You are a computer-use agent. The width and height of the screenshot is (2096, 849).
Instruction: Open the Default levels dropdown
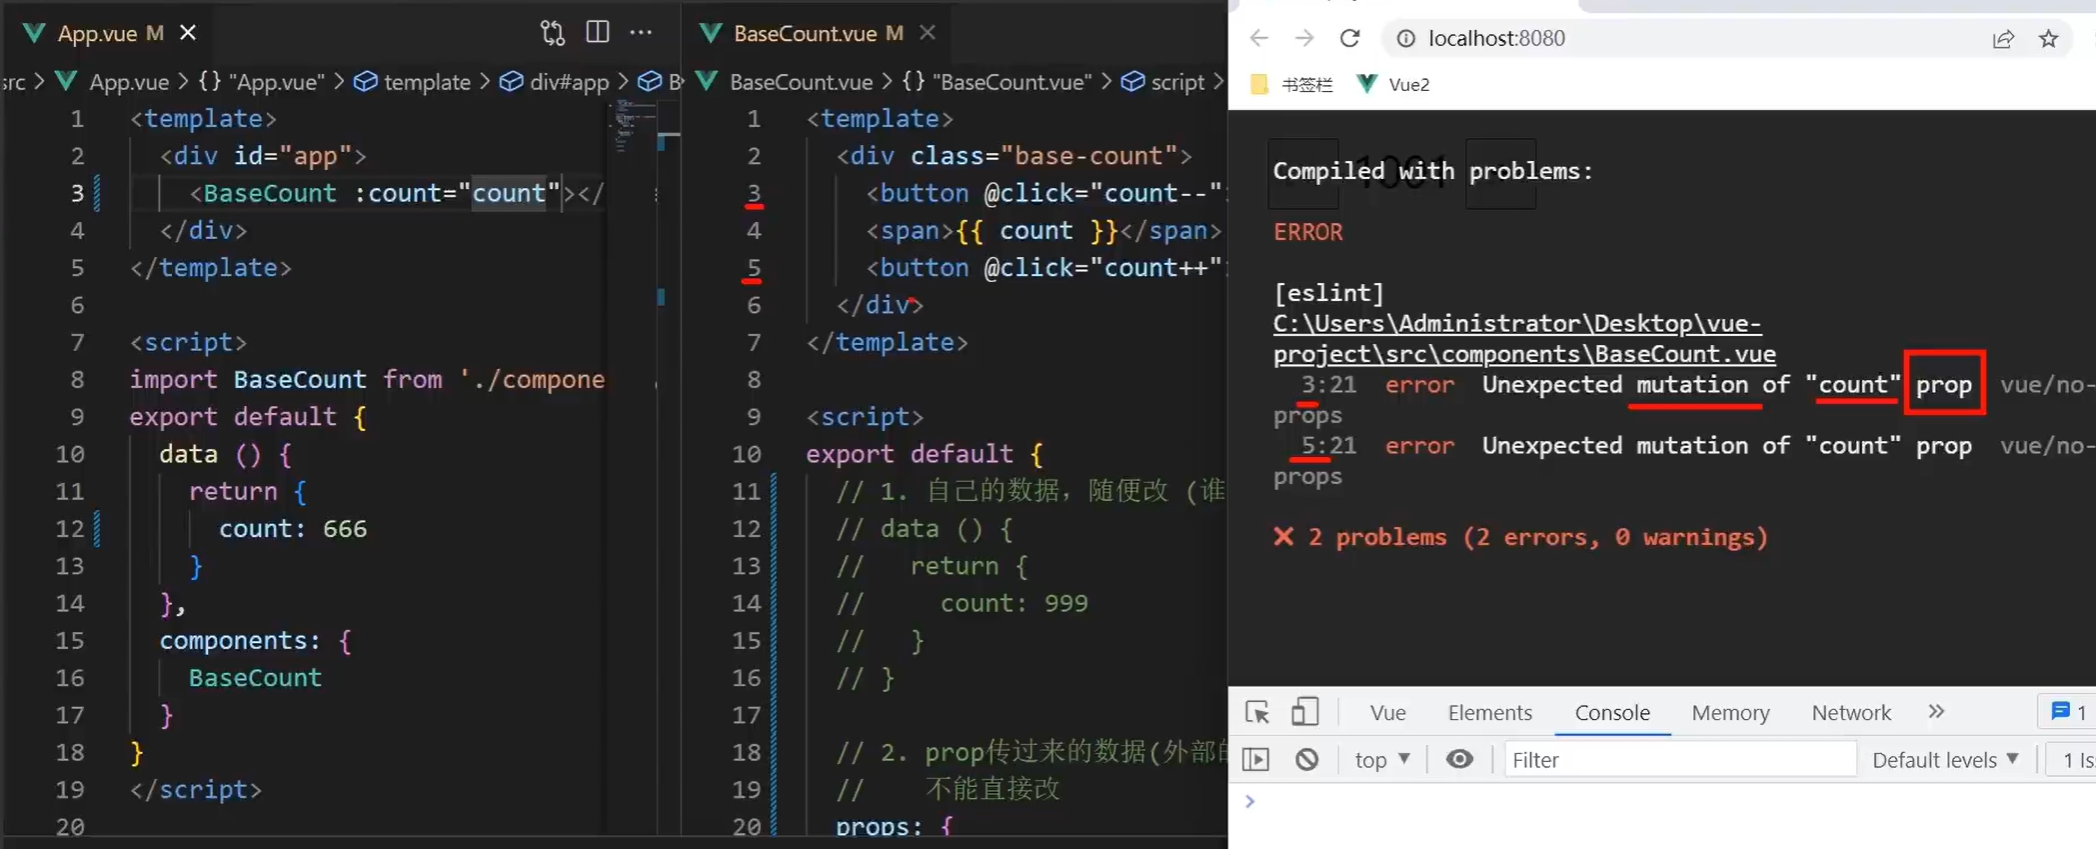tap(1945, 760)
